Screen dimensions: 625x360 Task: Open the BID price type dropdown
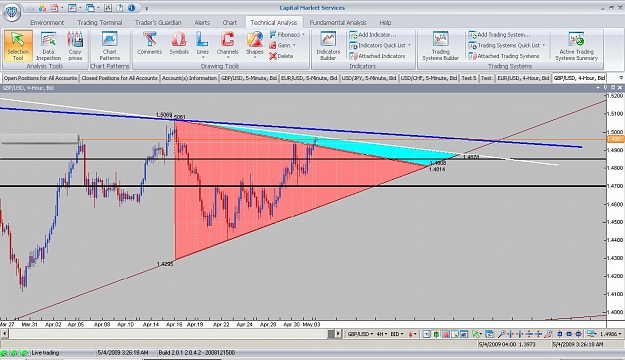(397, 334)
